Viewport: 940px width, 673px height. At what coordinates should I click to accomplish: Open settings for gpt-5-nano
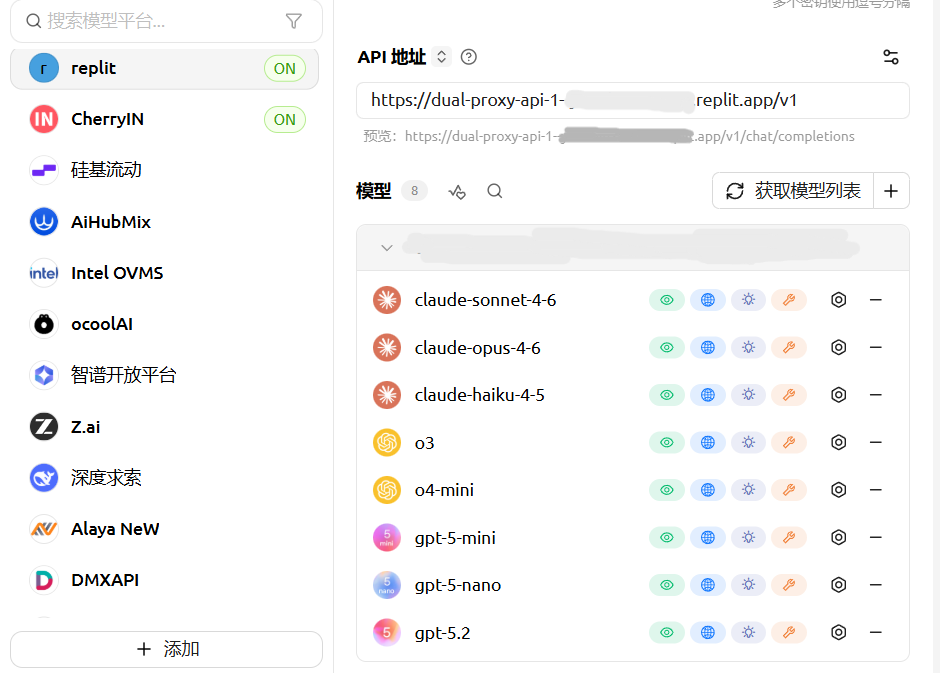pos(839,585)
